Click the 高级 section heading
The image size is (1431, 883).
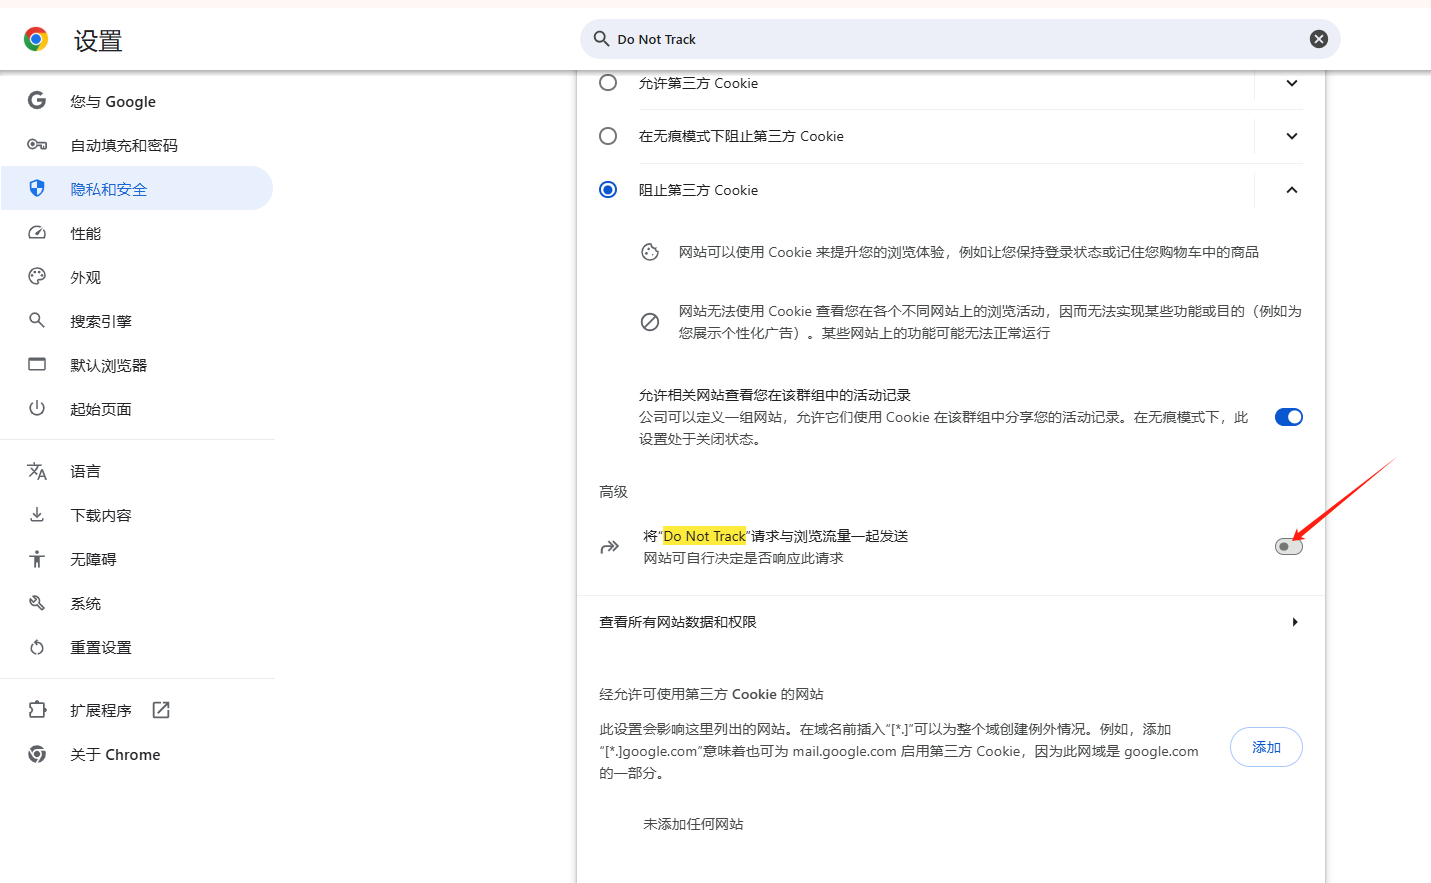pos(613,492)
